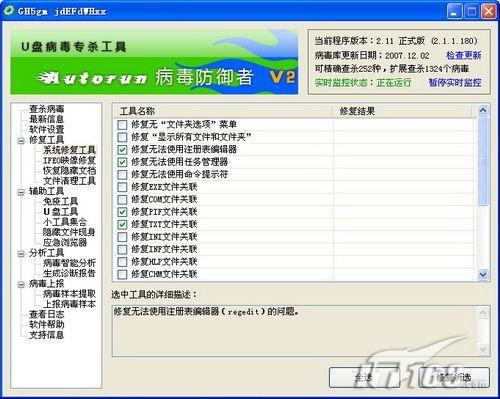Open 病毒样本提取 under 病毒上报

point(69,294)
